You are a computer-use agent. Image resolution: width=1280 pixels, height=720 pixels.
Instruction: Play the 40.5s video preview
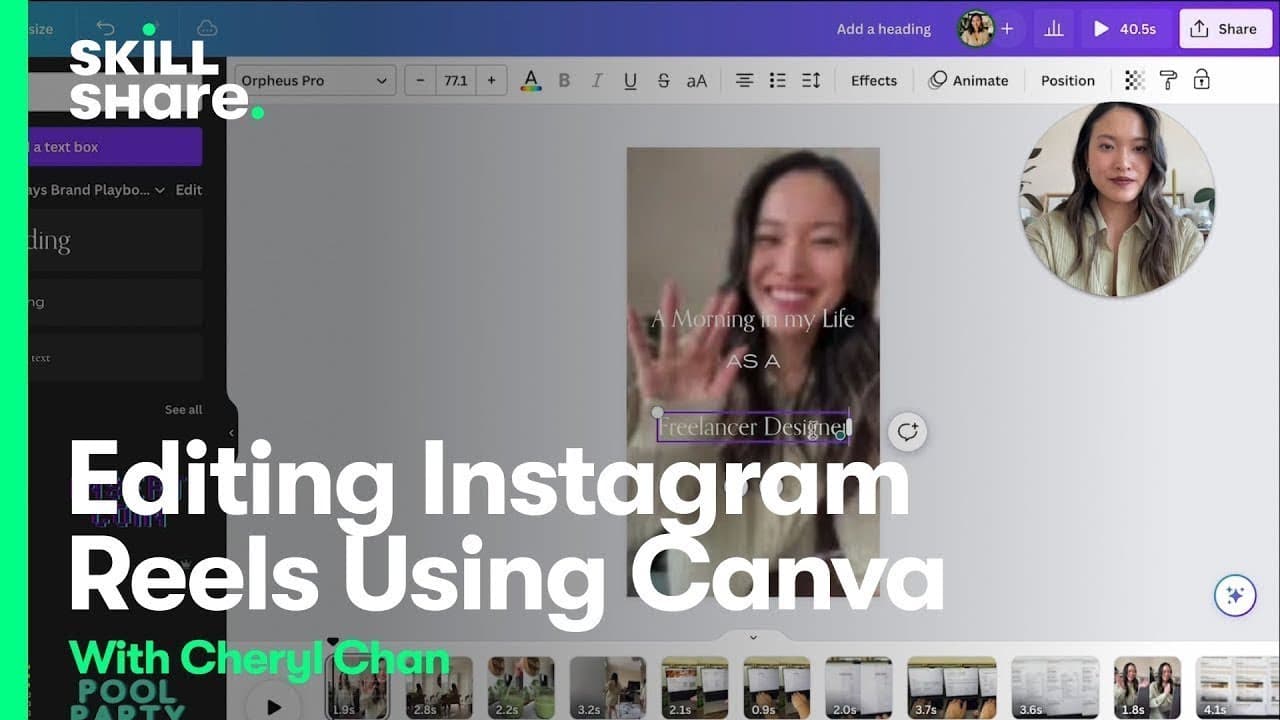[1125, 29]
